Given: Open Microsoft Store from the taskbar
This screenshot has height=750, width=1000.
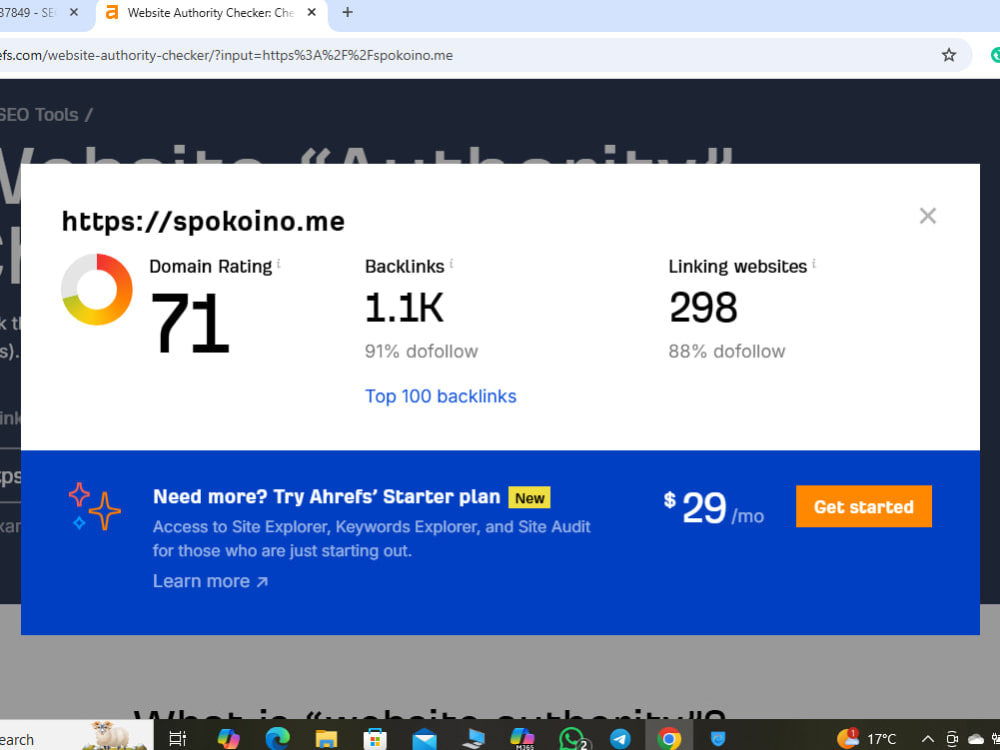Looking at the screenshot, I should pyautogui.click(x=375, y=739).
